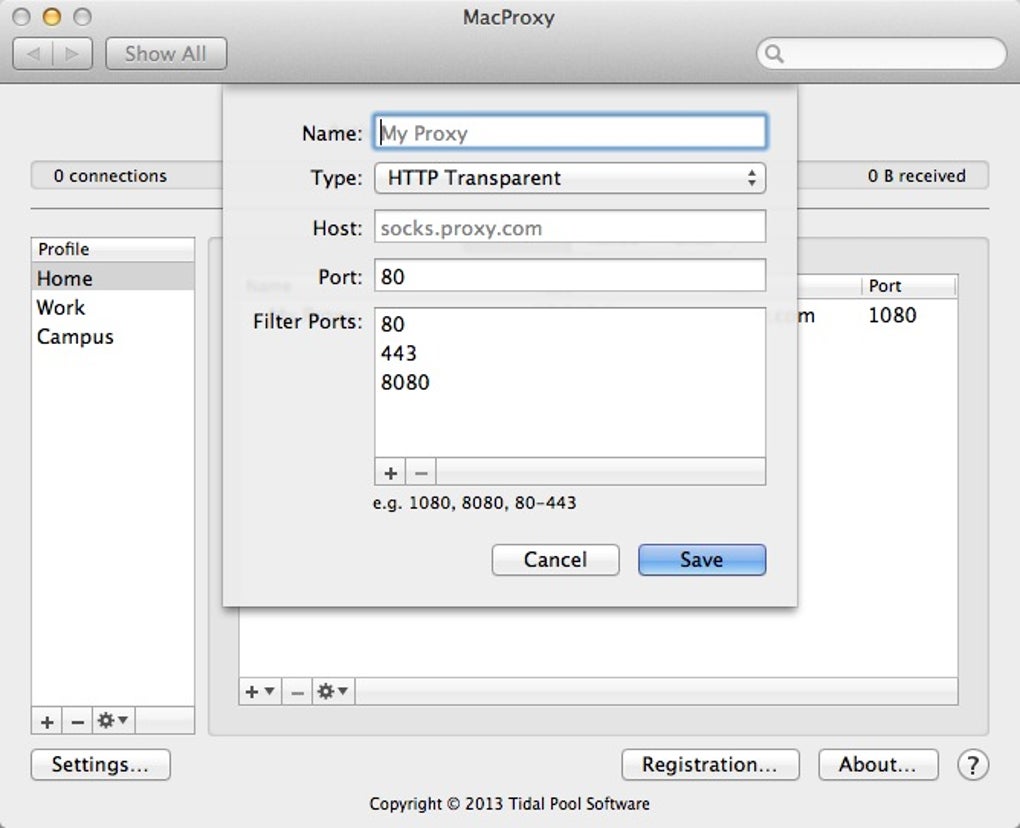Remove the selected proxy with minus
The width and height of the screenshot is (1020, 828).
pos(297,691)
